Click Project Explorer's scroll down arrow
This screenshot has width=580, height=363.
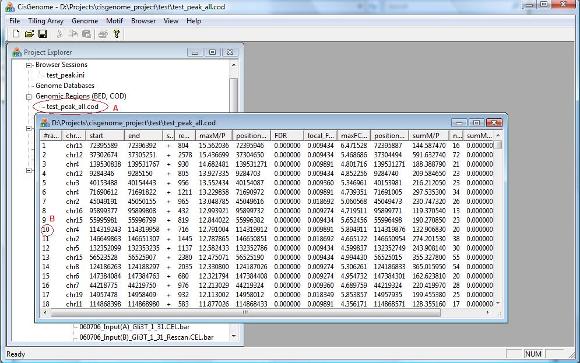coord(233,336)
